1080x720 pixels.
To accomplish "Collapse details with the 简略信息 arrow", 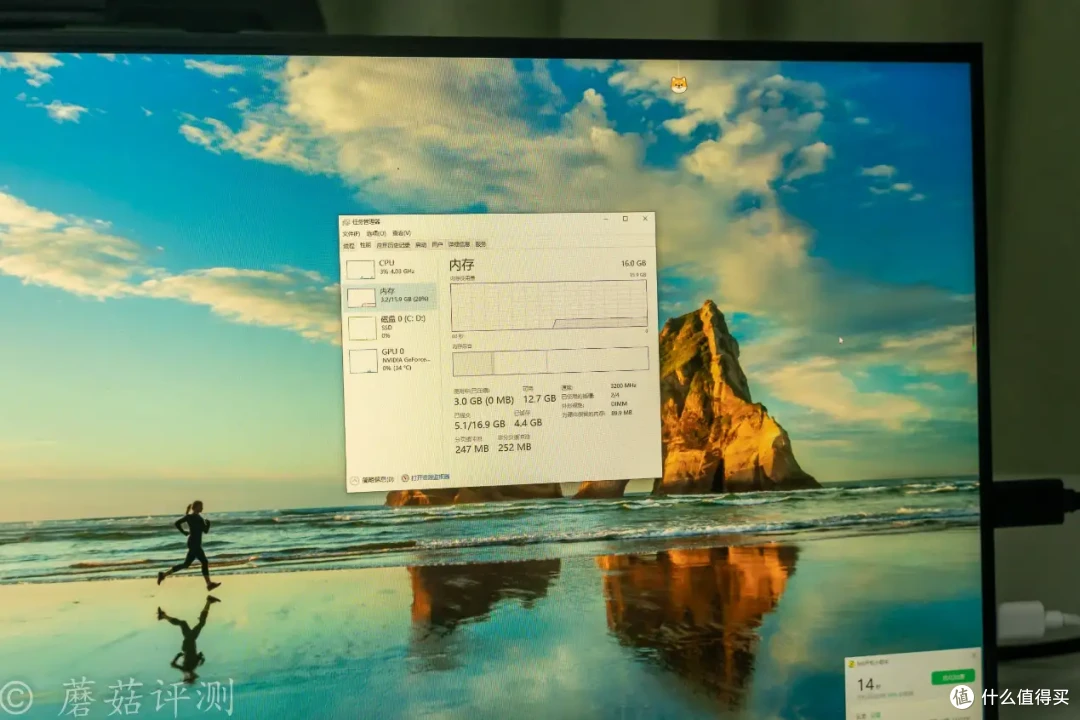I will pos(355,480).
